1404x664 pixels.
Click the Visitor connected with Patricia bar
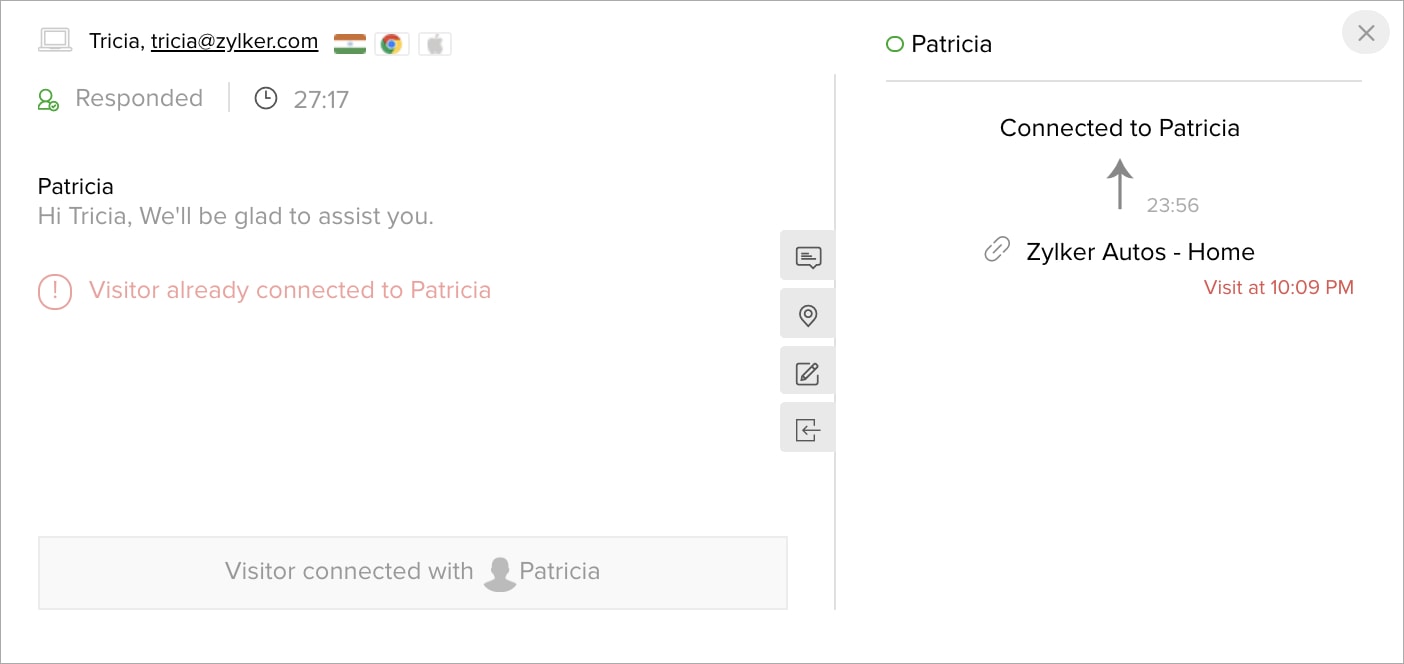412,572
